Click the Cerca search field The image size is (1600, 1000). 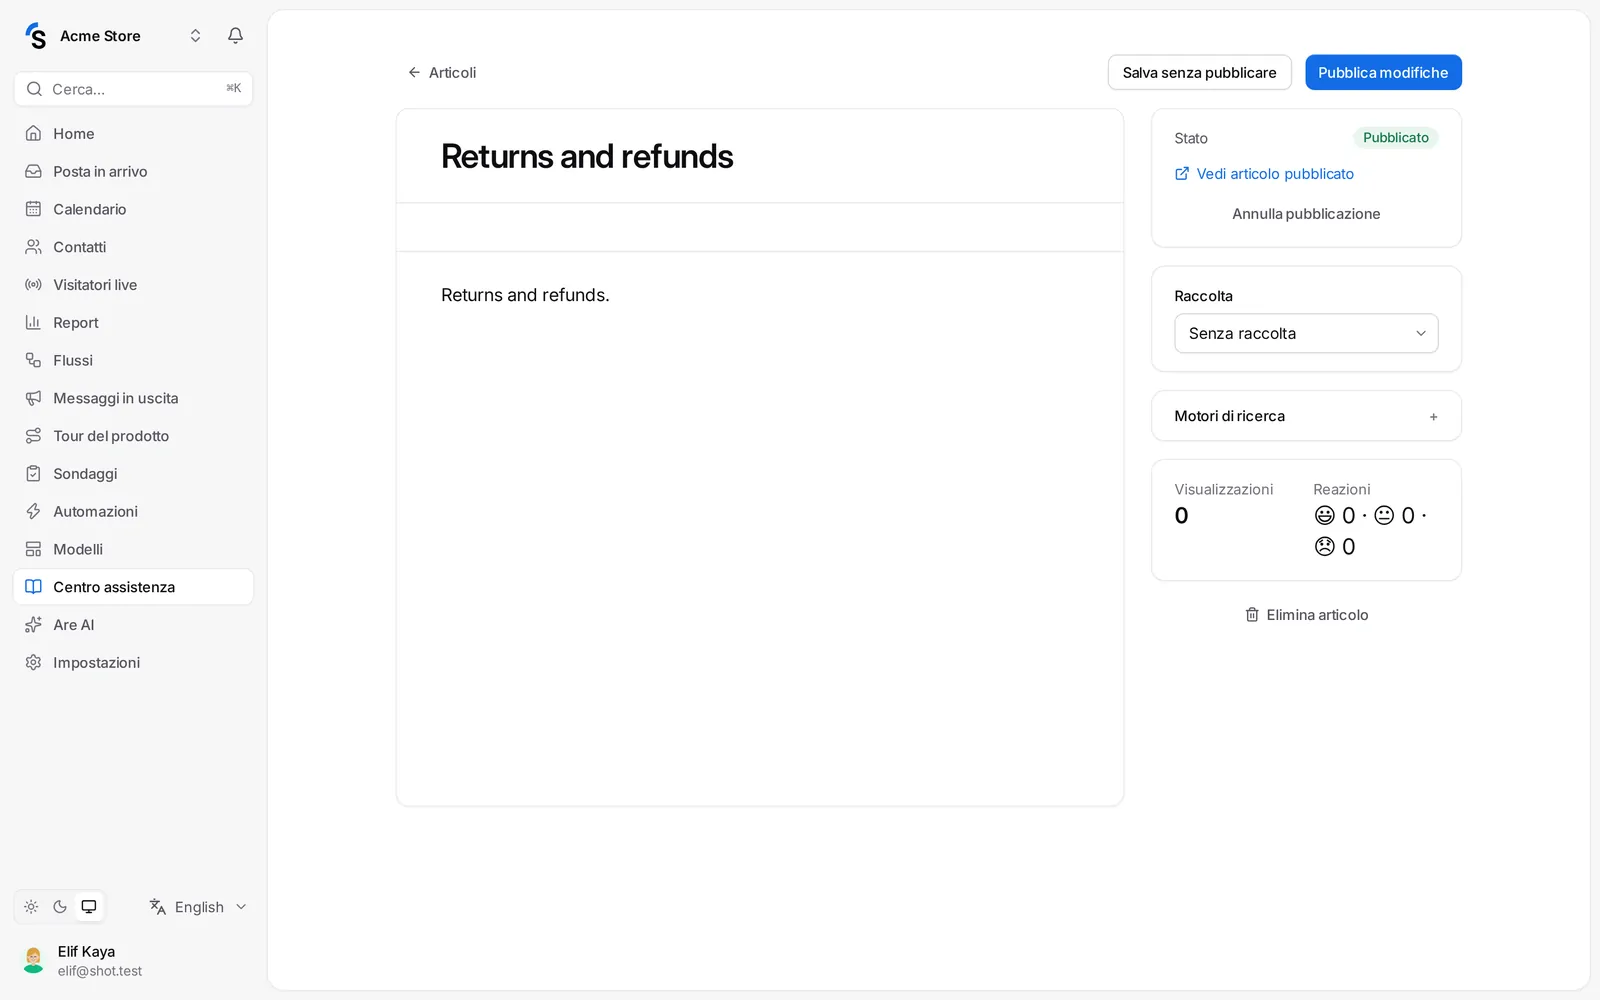click(133, 89)
